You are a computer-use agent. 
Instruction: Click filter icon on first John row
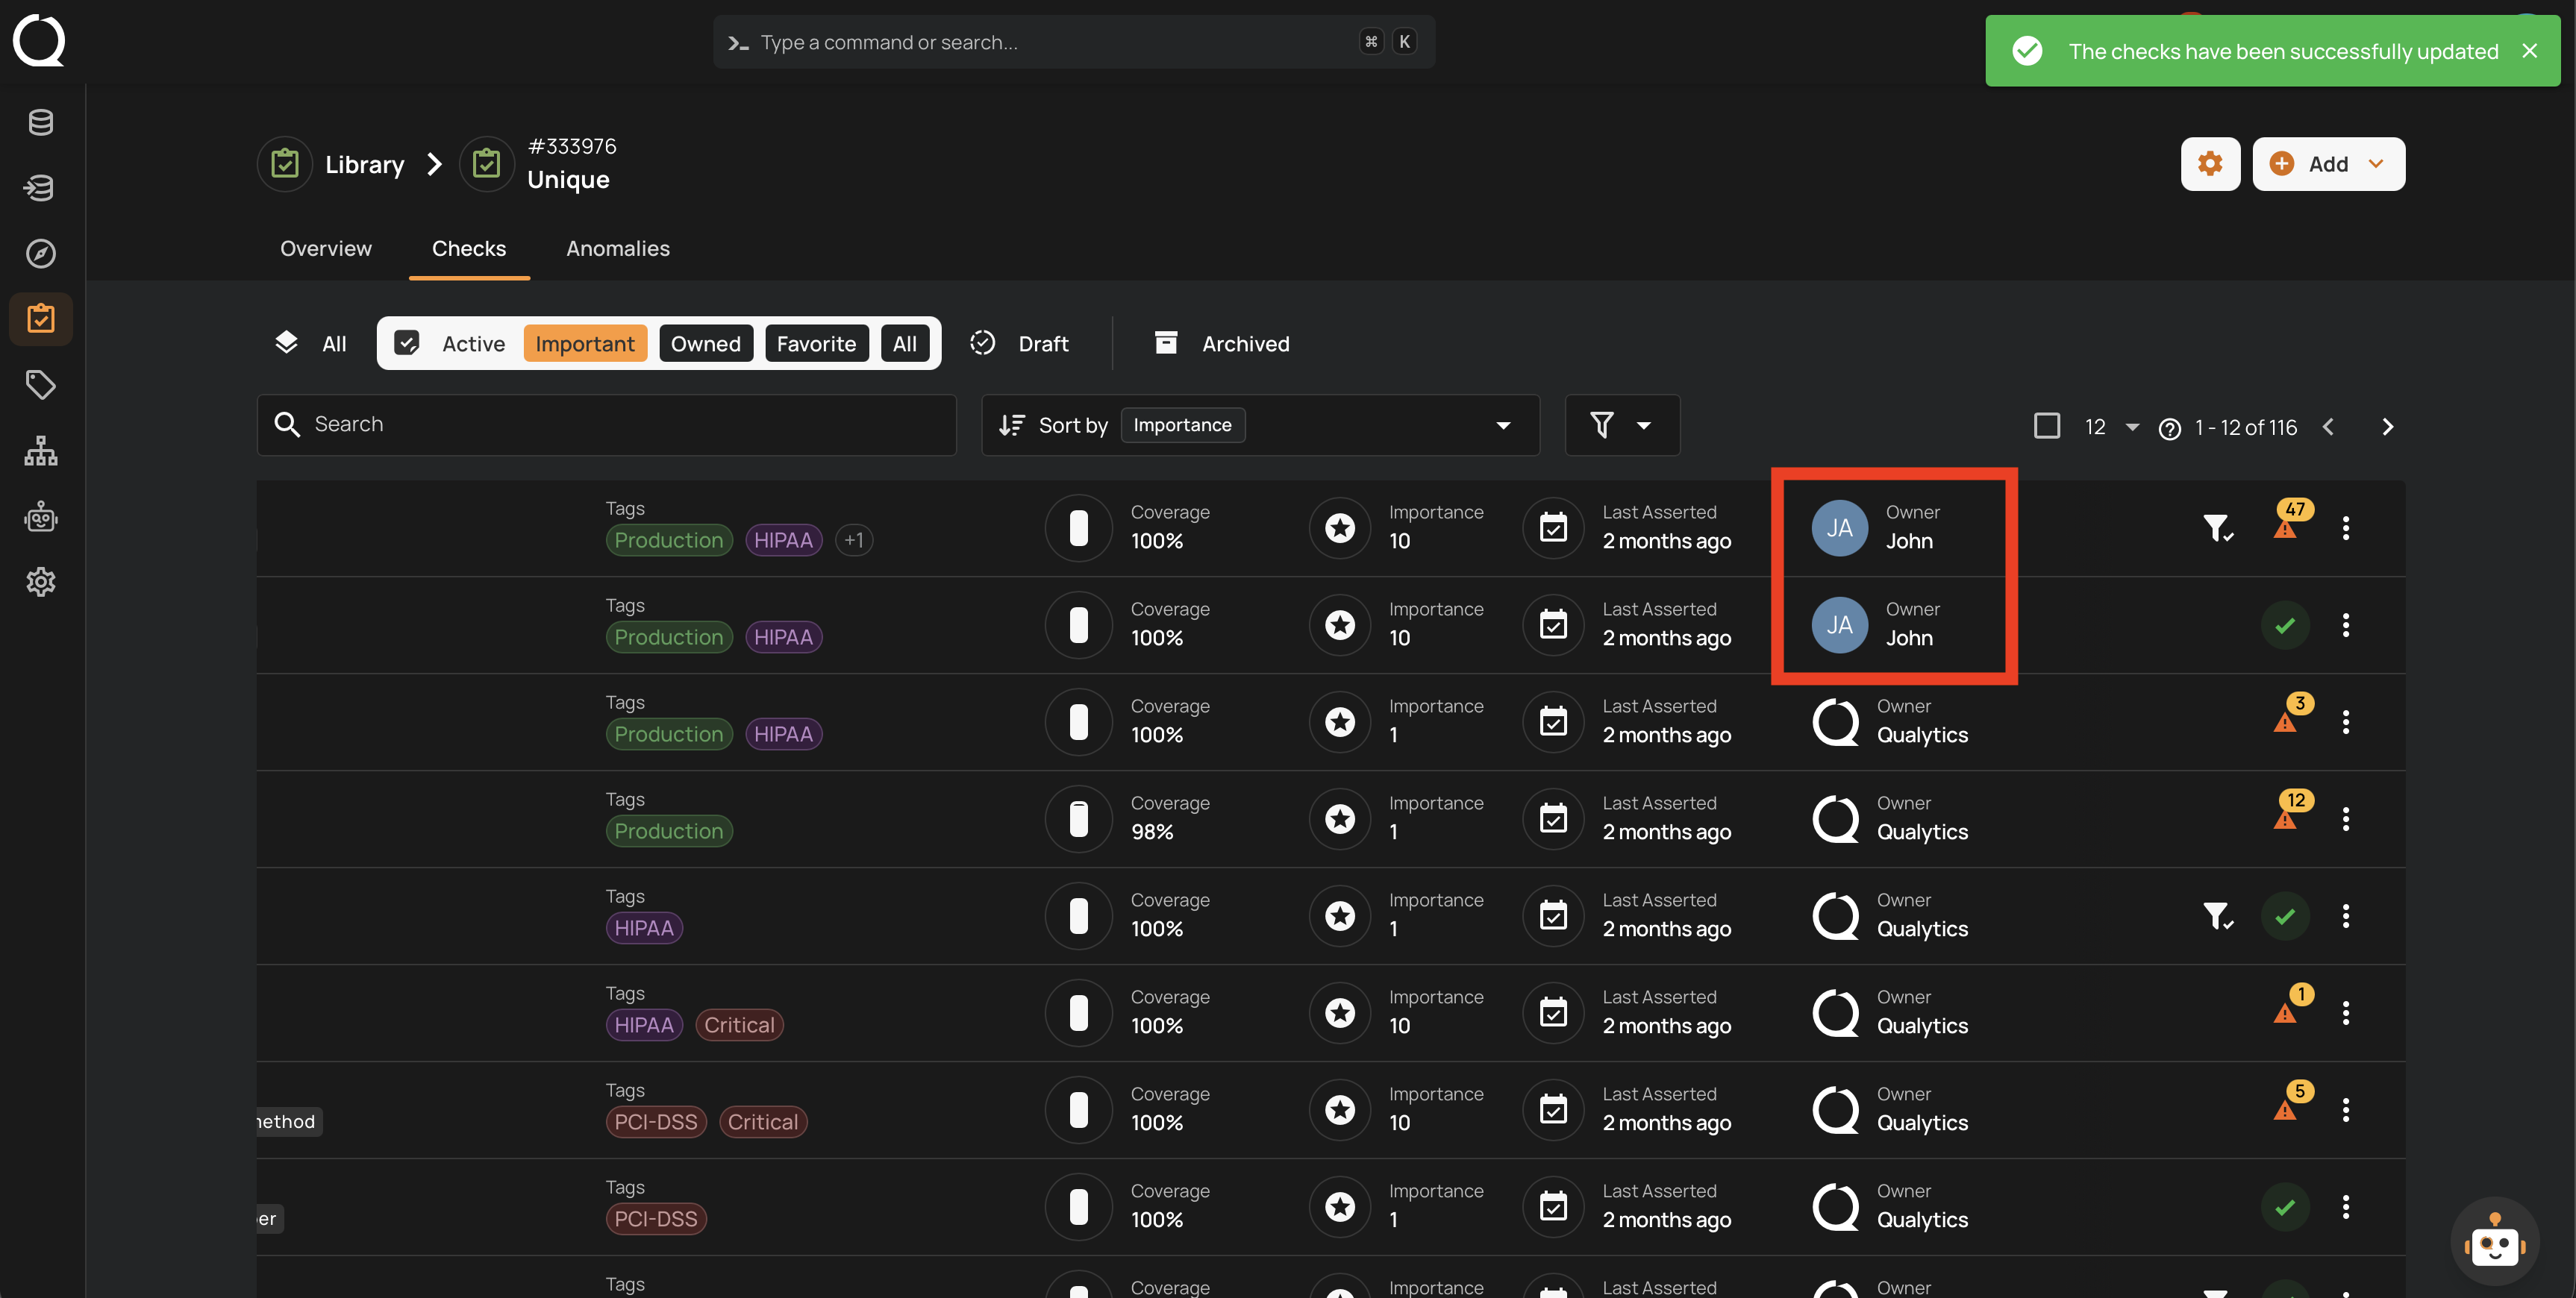pos(2217,528)
